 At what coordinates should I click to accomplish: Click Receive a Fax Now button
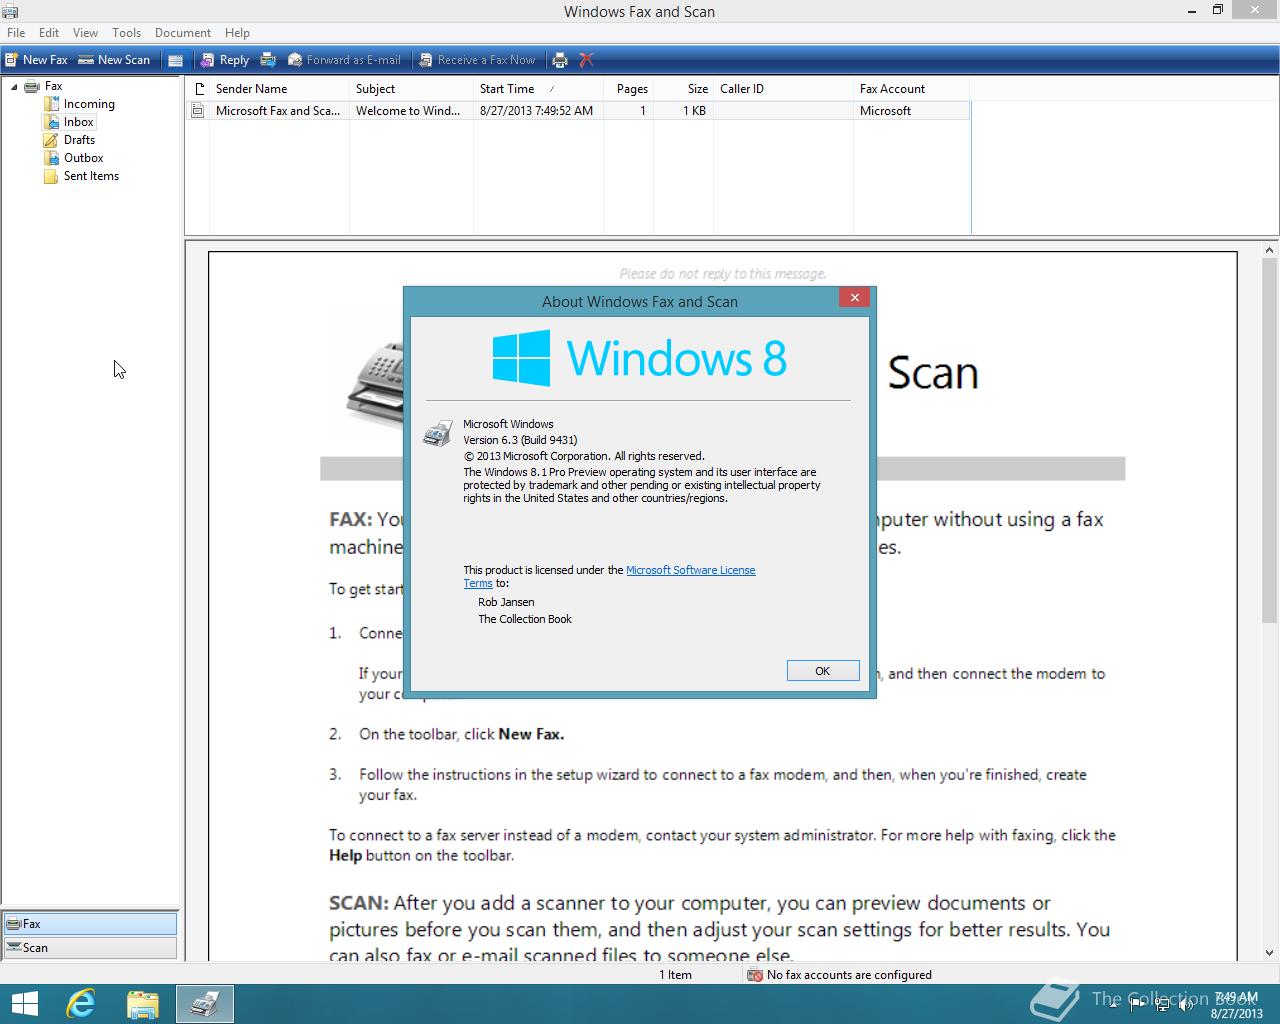(477, 60)
